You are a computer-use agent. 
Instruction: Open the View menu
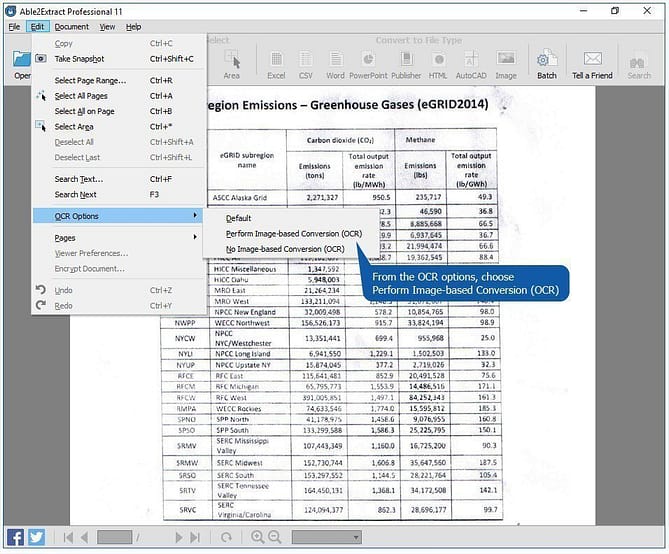coord(108,27)
